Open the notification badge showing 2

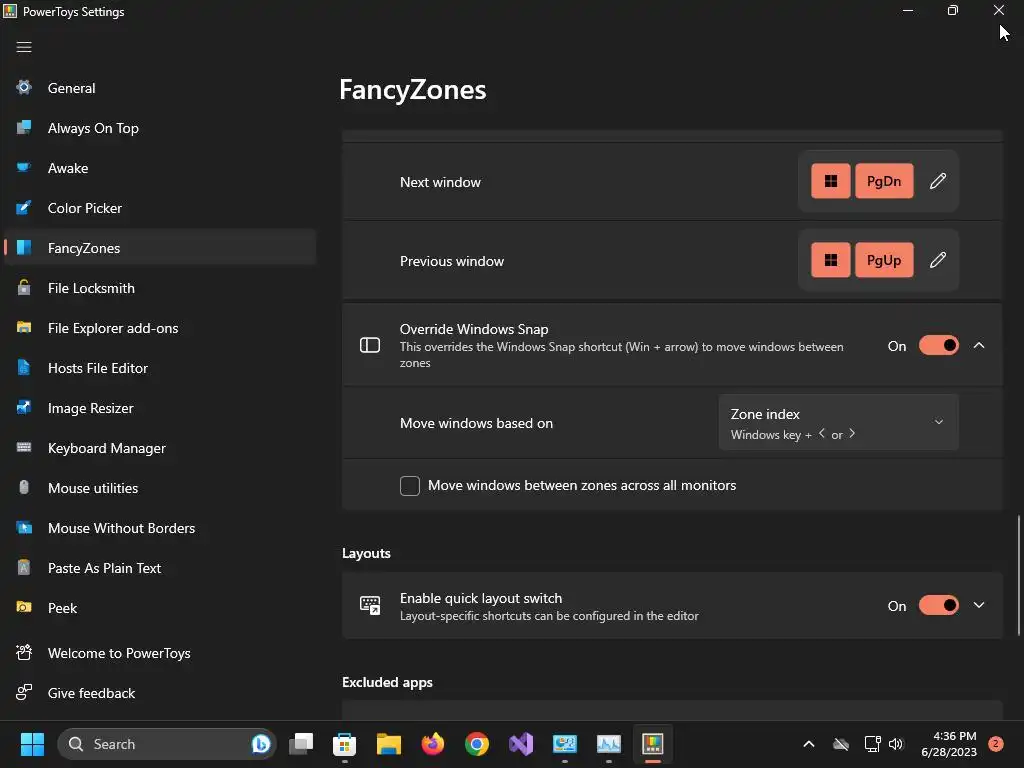pyautogui.click(x=996, y=744)
